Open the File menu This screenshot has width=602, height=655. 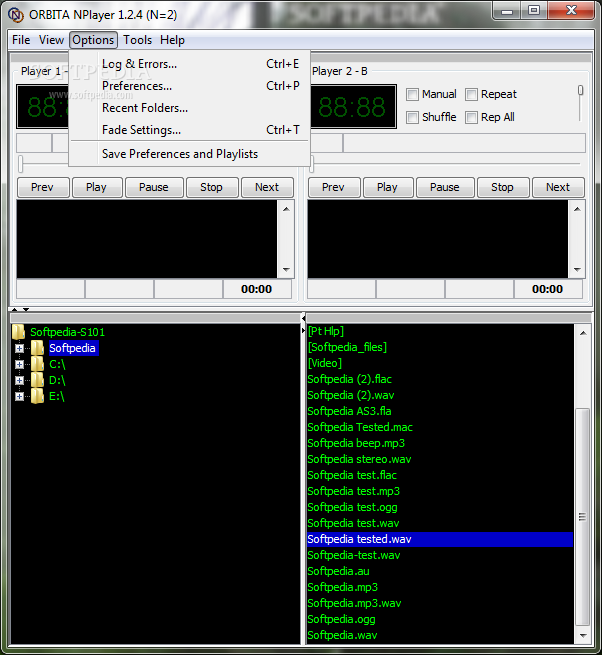click(21, 40)
